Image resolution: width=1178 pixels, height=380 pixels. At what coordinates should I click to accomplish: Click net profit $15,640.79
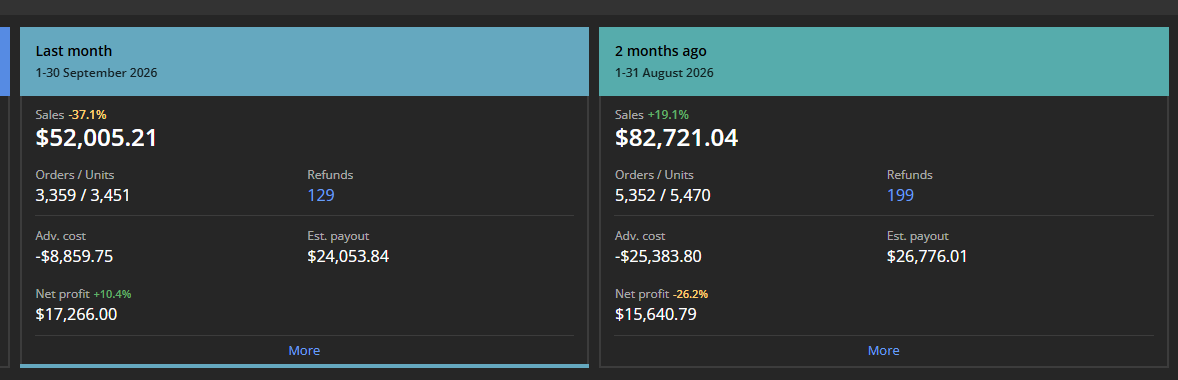pos(656,314)
